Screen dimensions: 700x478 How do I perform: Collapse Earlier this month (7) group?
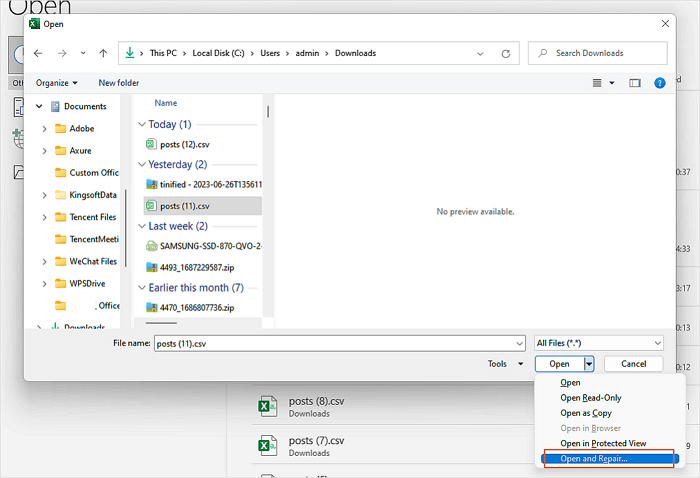[142, 288]
